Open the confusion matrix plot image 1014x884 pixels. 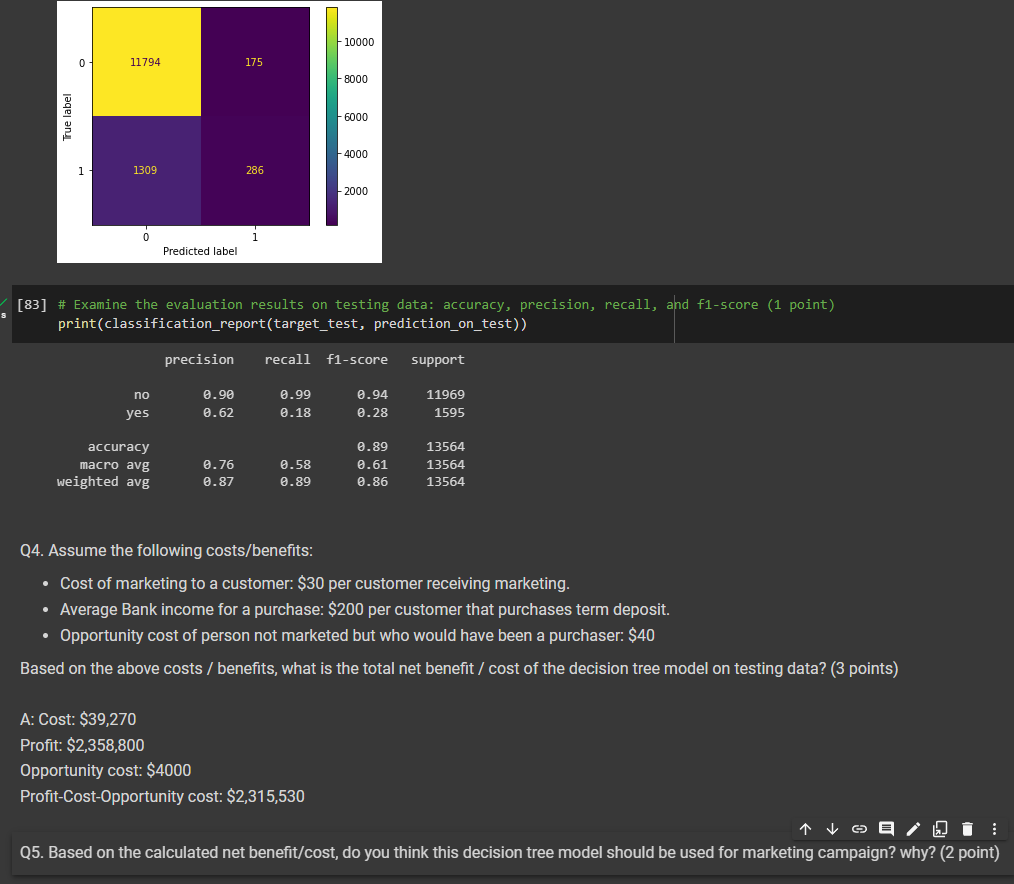pyautogui.click(x=219, y=132)
